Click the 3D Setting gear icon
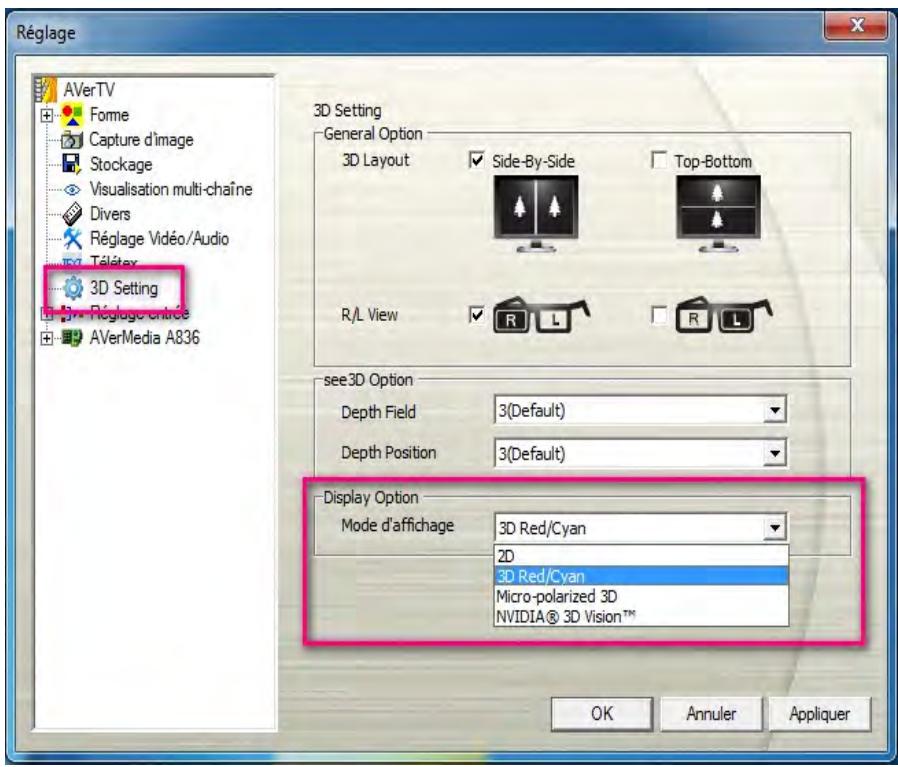This screenshot has width=898, height=767. [x=73, y=288]
